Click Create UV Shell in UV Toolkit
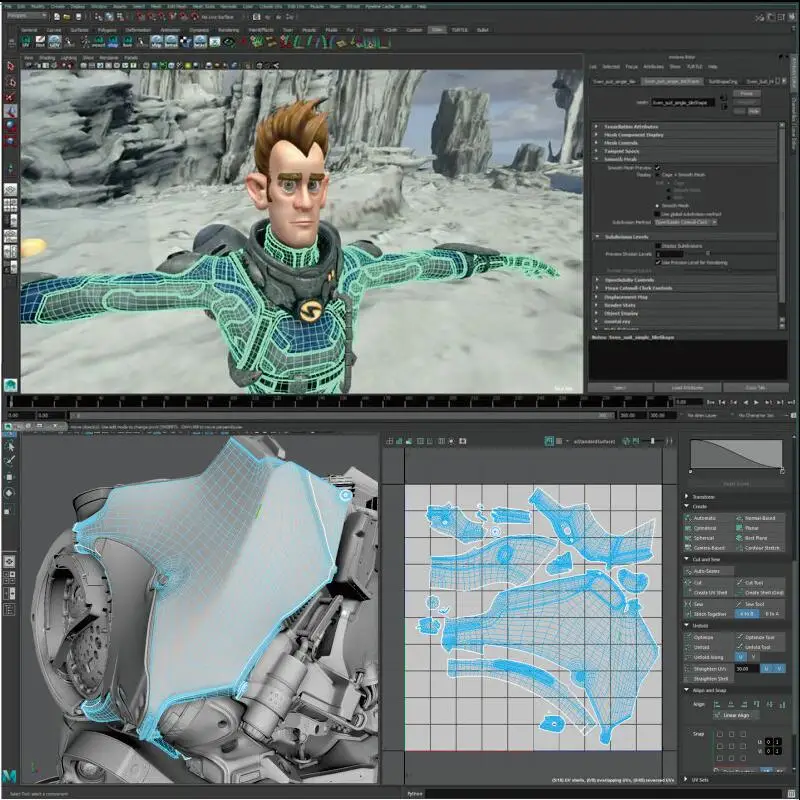Viewport: 800px width, 800px height. pyautogui.click(x=710, y=593)
